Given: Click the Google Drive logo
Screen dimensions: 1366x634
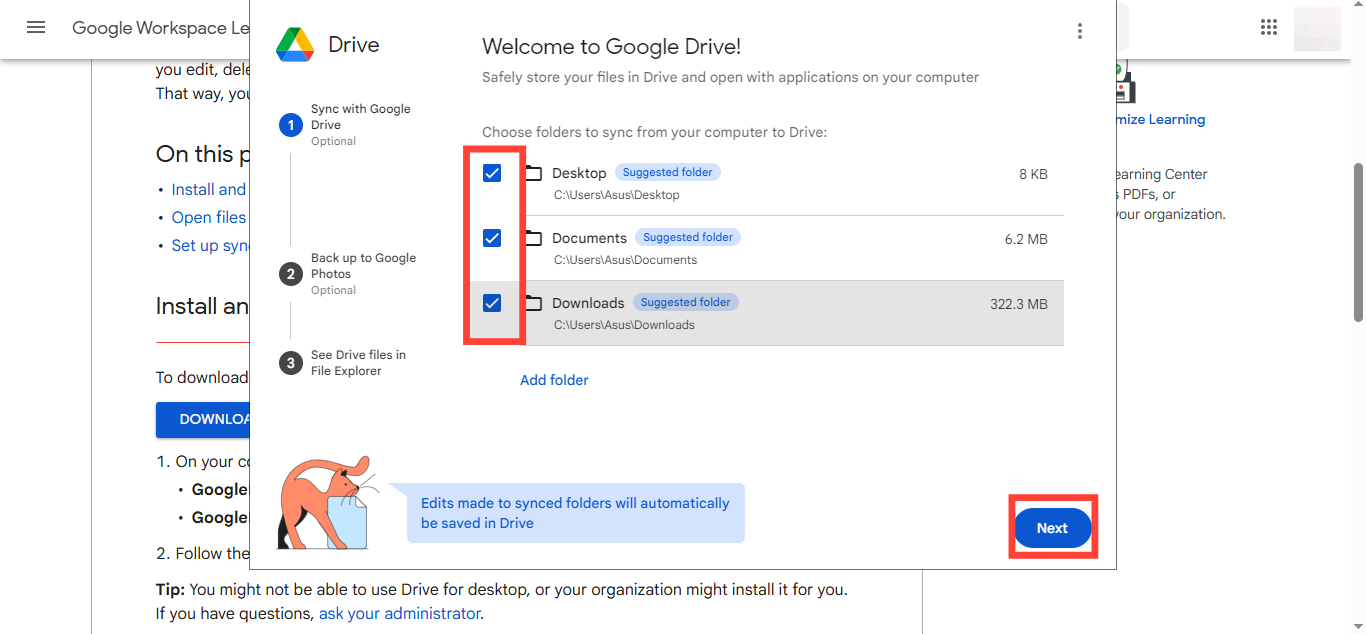Looking at the screenshot, I should click(x=295, y=45).
